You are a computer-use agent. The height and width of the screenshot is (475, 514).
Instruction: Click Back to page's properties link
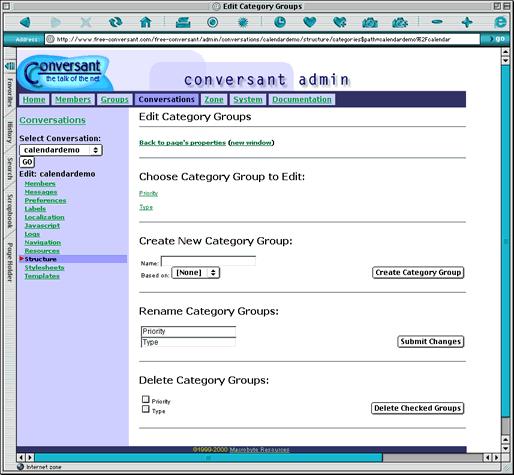[x=182, y=143]
